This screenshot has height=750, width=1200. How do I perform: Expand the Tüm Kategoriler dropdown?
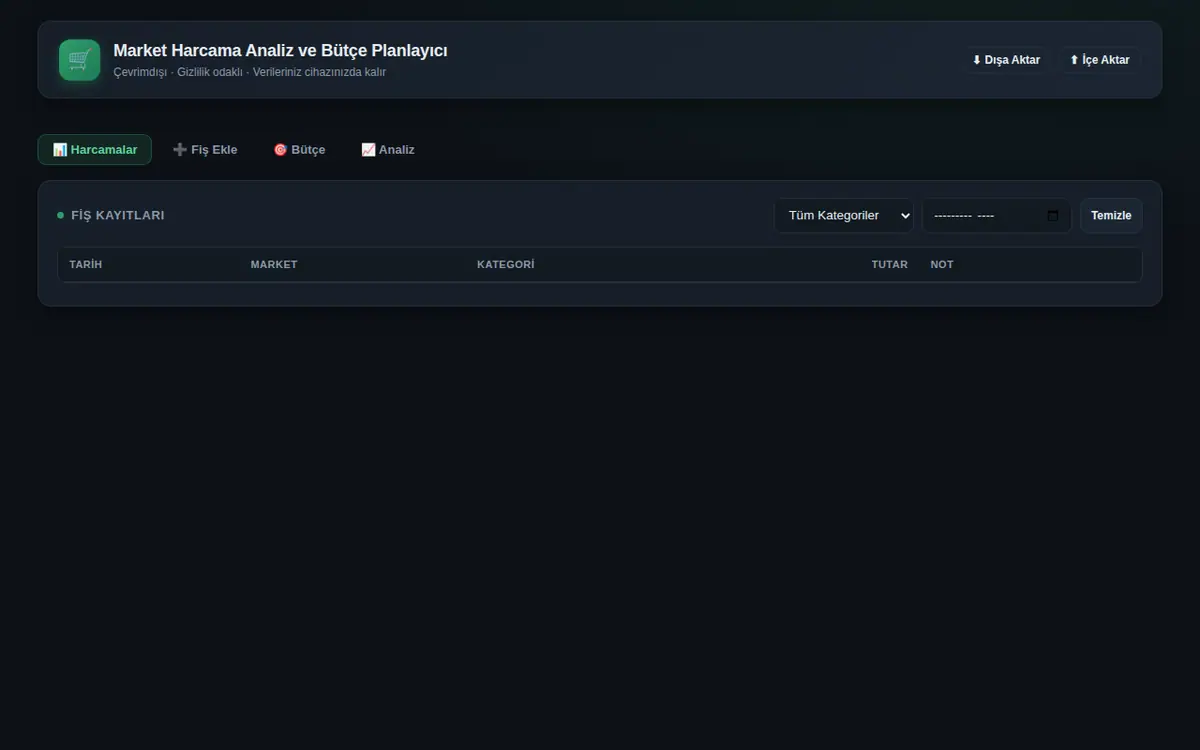pyautogui.click(x=844, y=216)
